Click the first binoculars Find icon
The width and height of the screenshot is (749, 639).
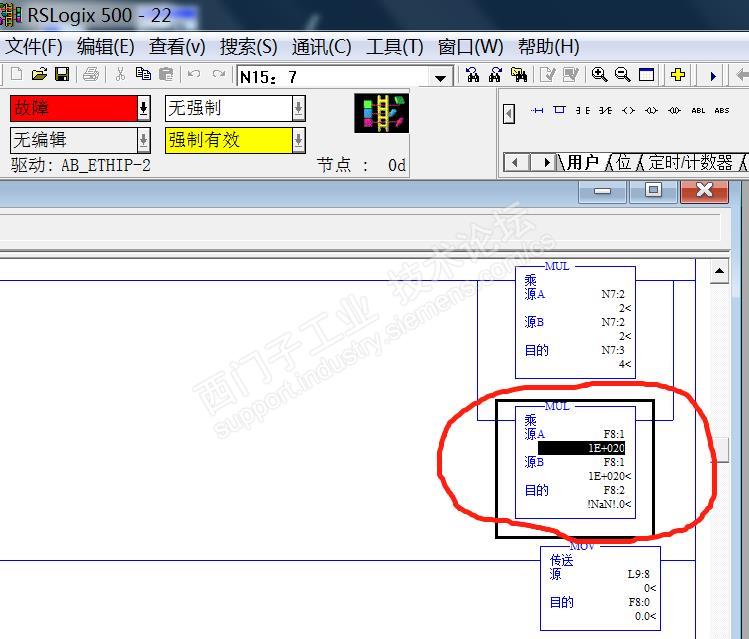tap(472, 75)
